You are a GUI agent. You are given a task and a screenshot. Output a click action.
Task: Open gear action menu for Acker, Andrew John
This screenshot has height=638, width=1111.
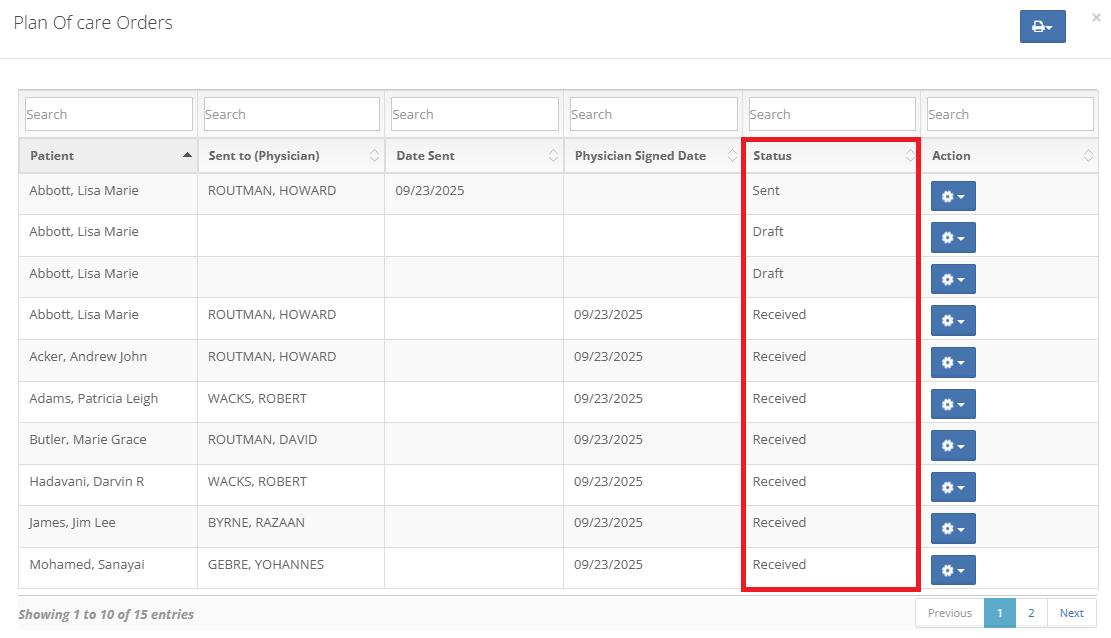(952, 362)
